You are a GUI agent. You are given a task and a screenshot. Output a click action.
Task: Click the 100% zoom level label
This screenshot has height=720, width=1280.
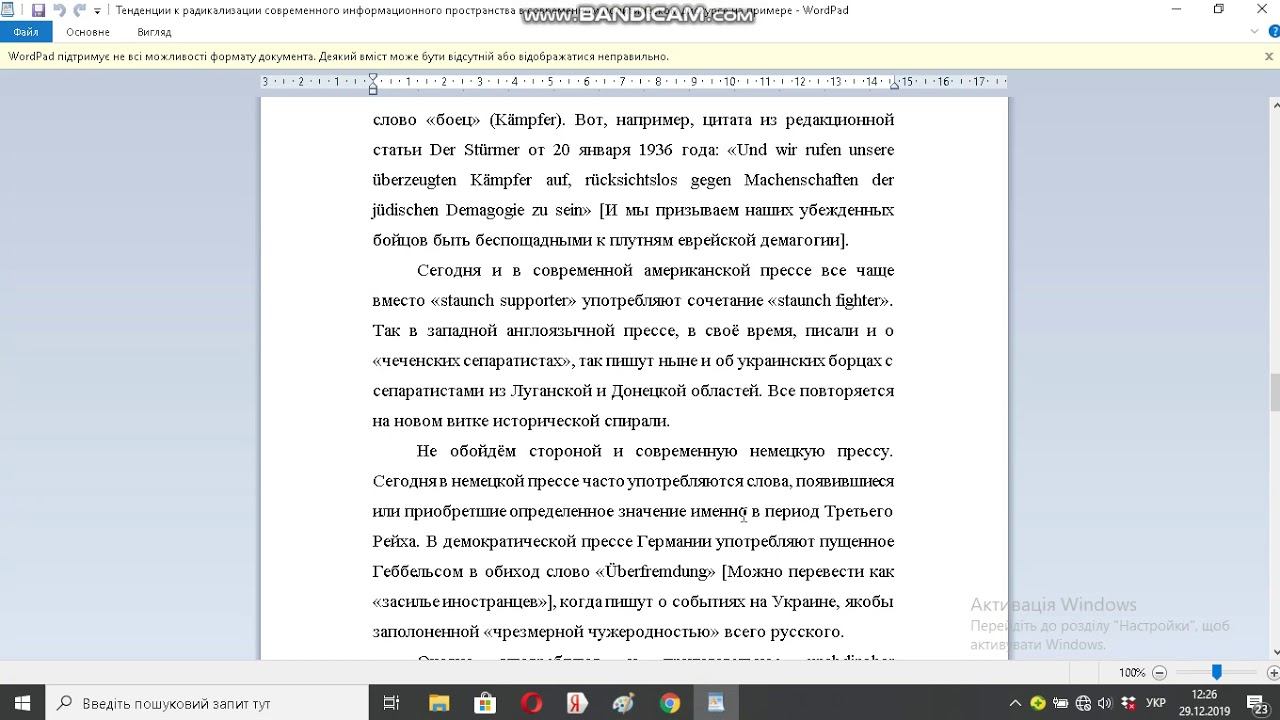pos(1132,673)
